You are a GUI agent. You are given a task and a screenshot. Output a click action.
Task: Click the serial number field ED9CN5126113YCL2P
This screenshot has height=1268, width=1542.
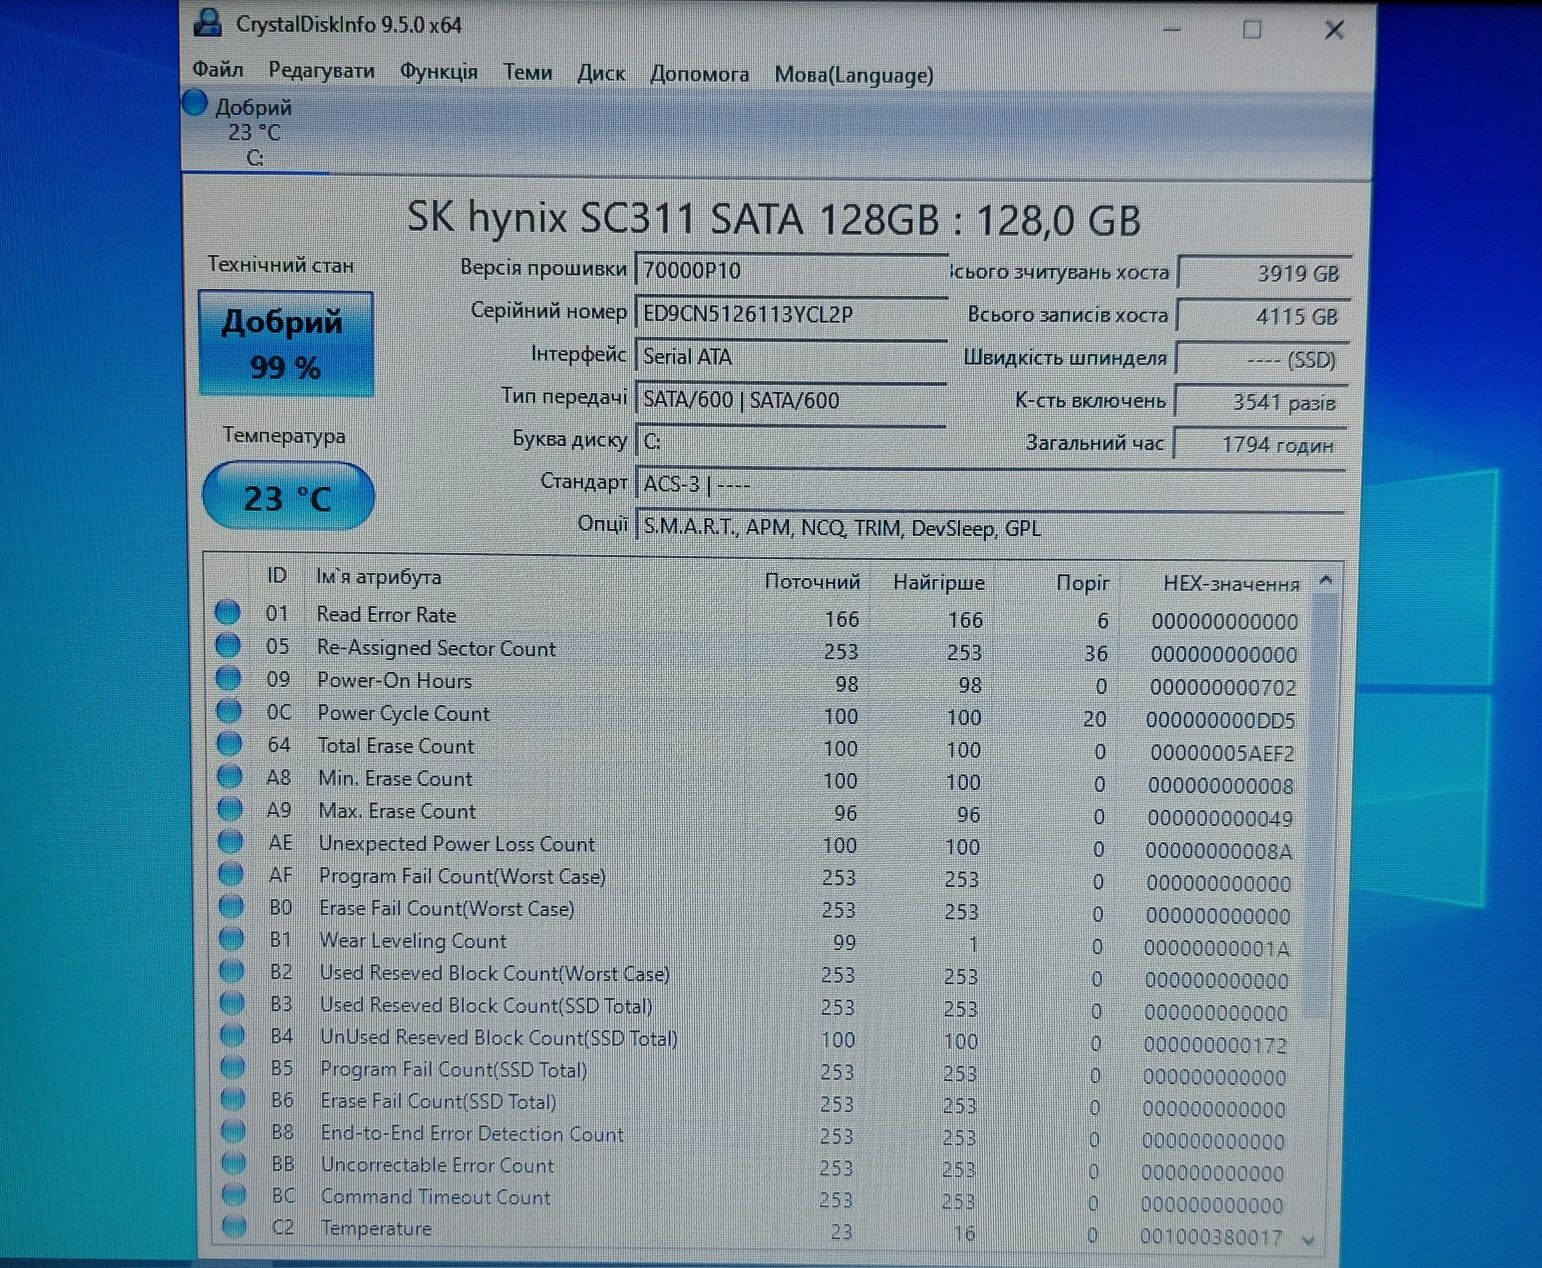tap(791, 314)
